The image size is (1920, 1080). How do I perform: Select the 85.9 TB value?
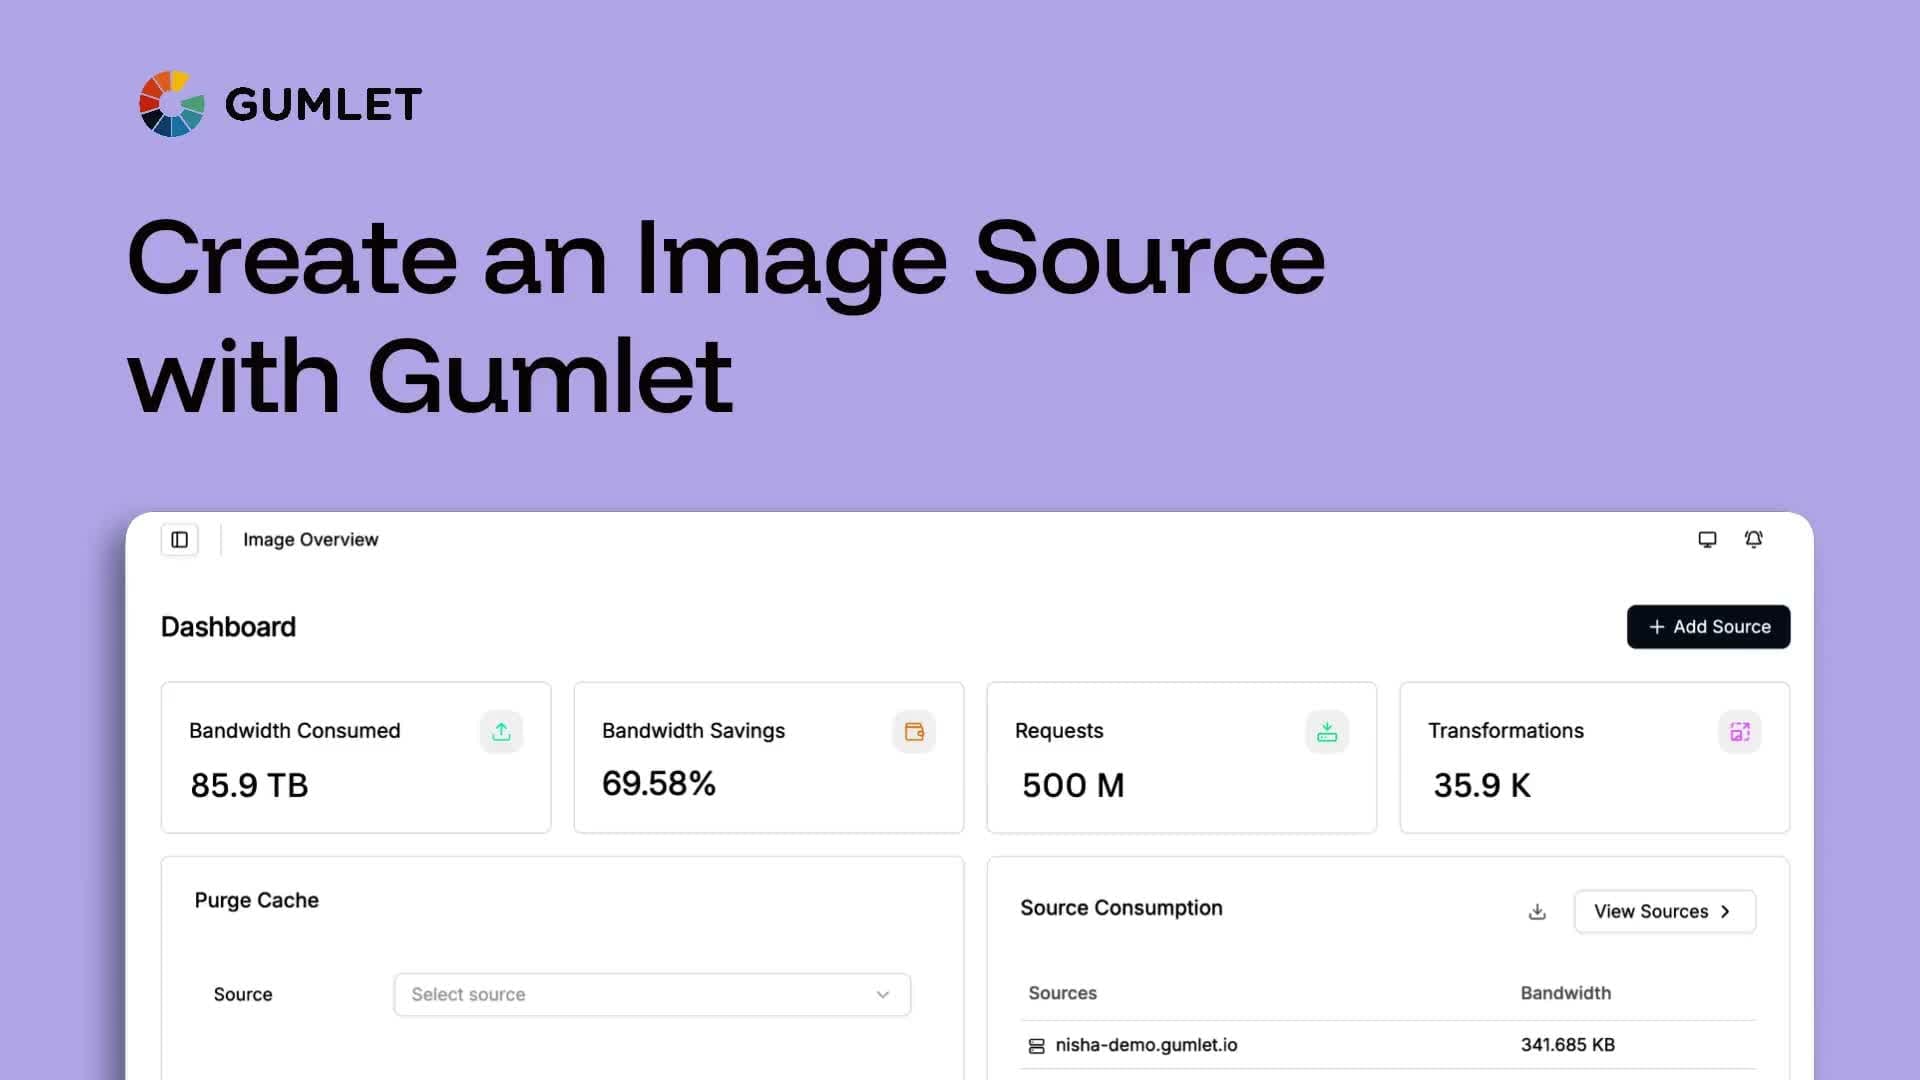click(x=249, y=786)
